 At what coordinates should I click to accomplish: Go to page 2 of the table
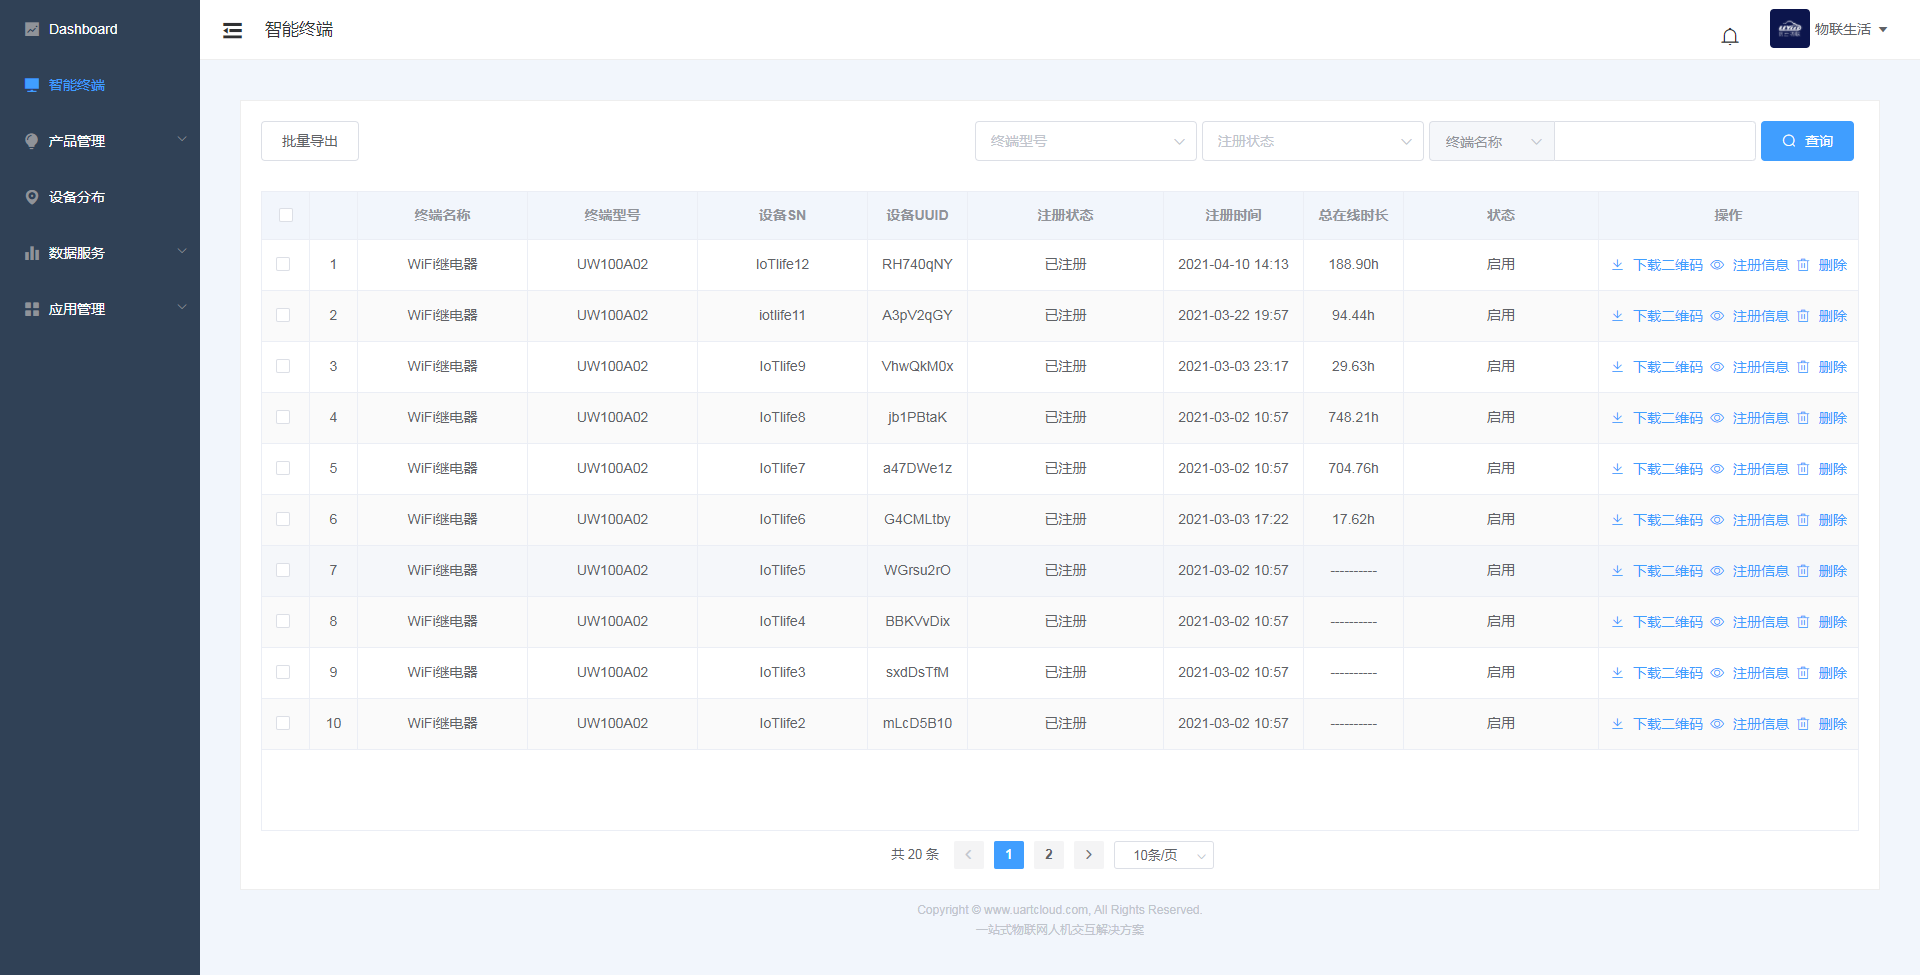pos(1049,855)
